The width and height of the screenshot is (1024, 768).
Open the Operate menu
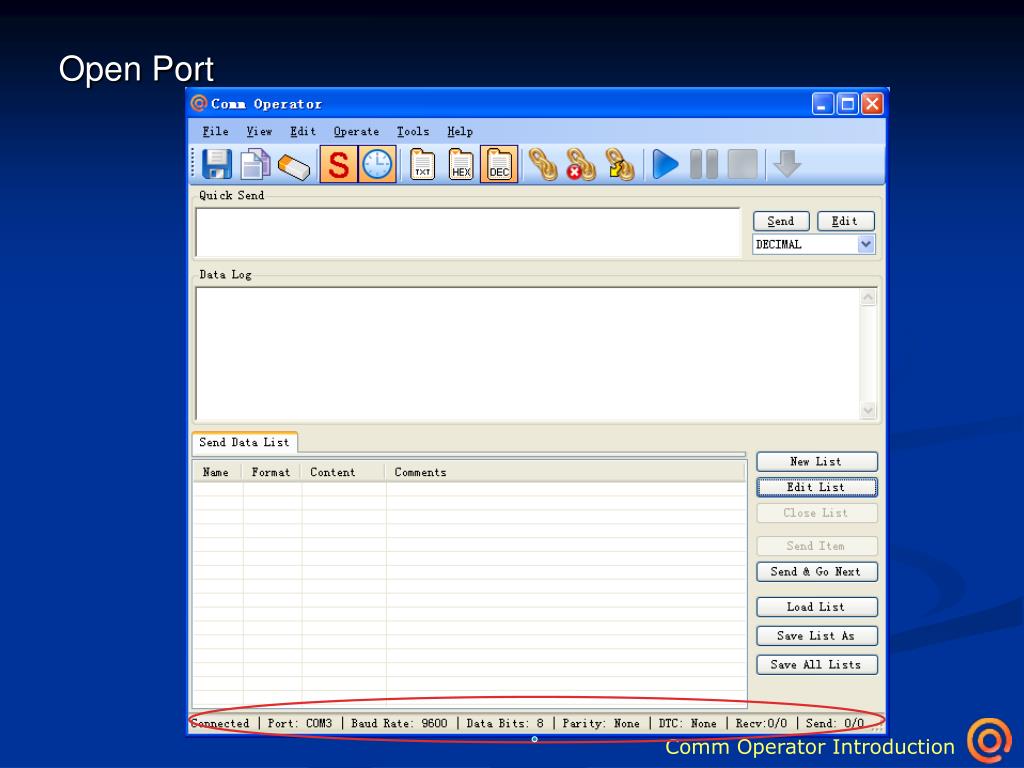[x=356, y=131]
